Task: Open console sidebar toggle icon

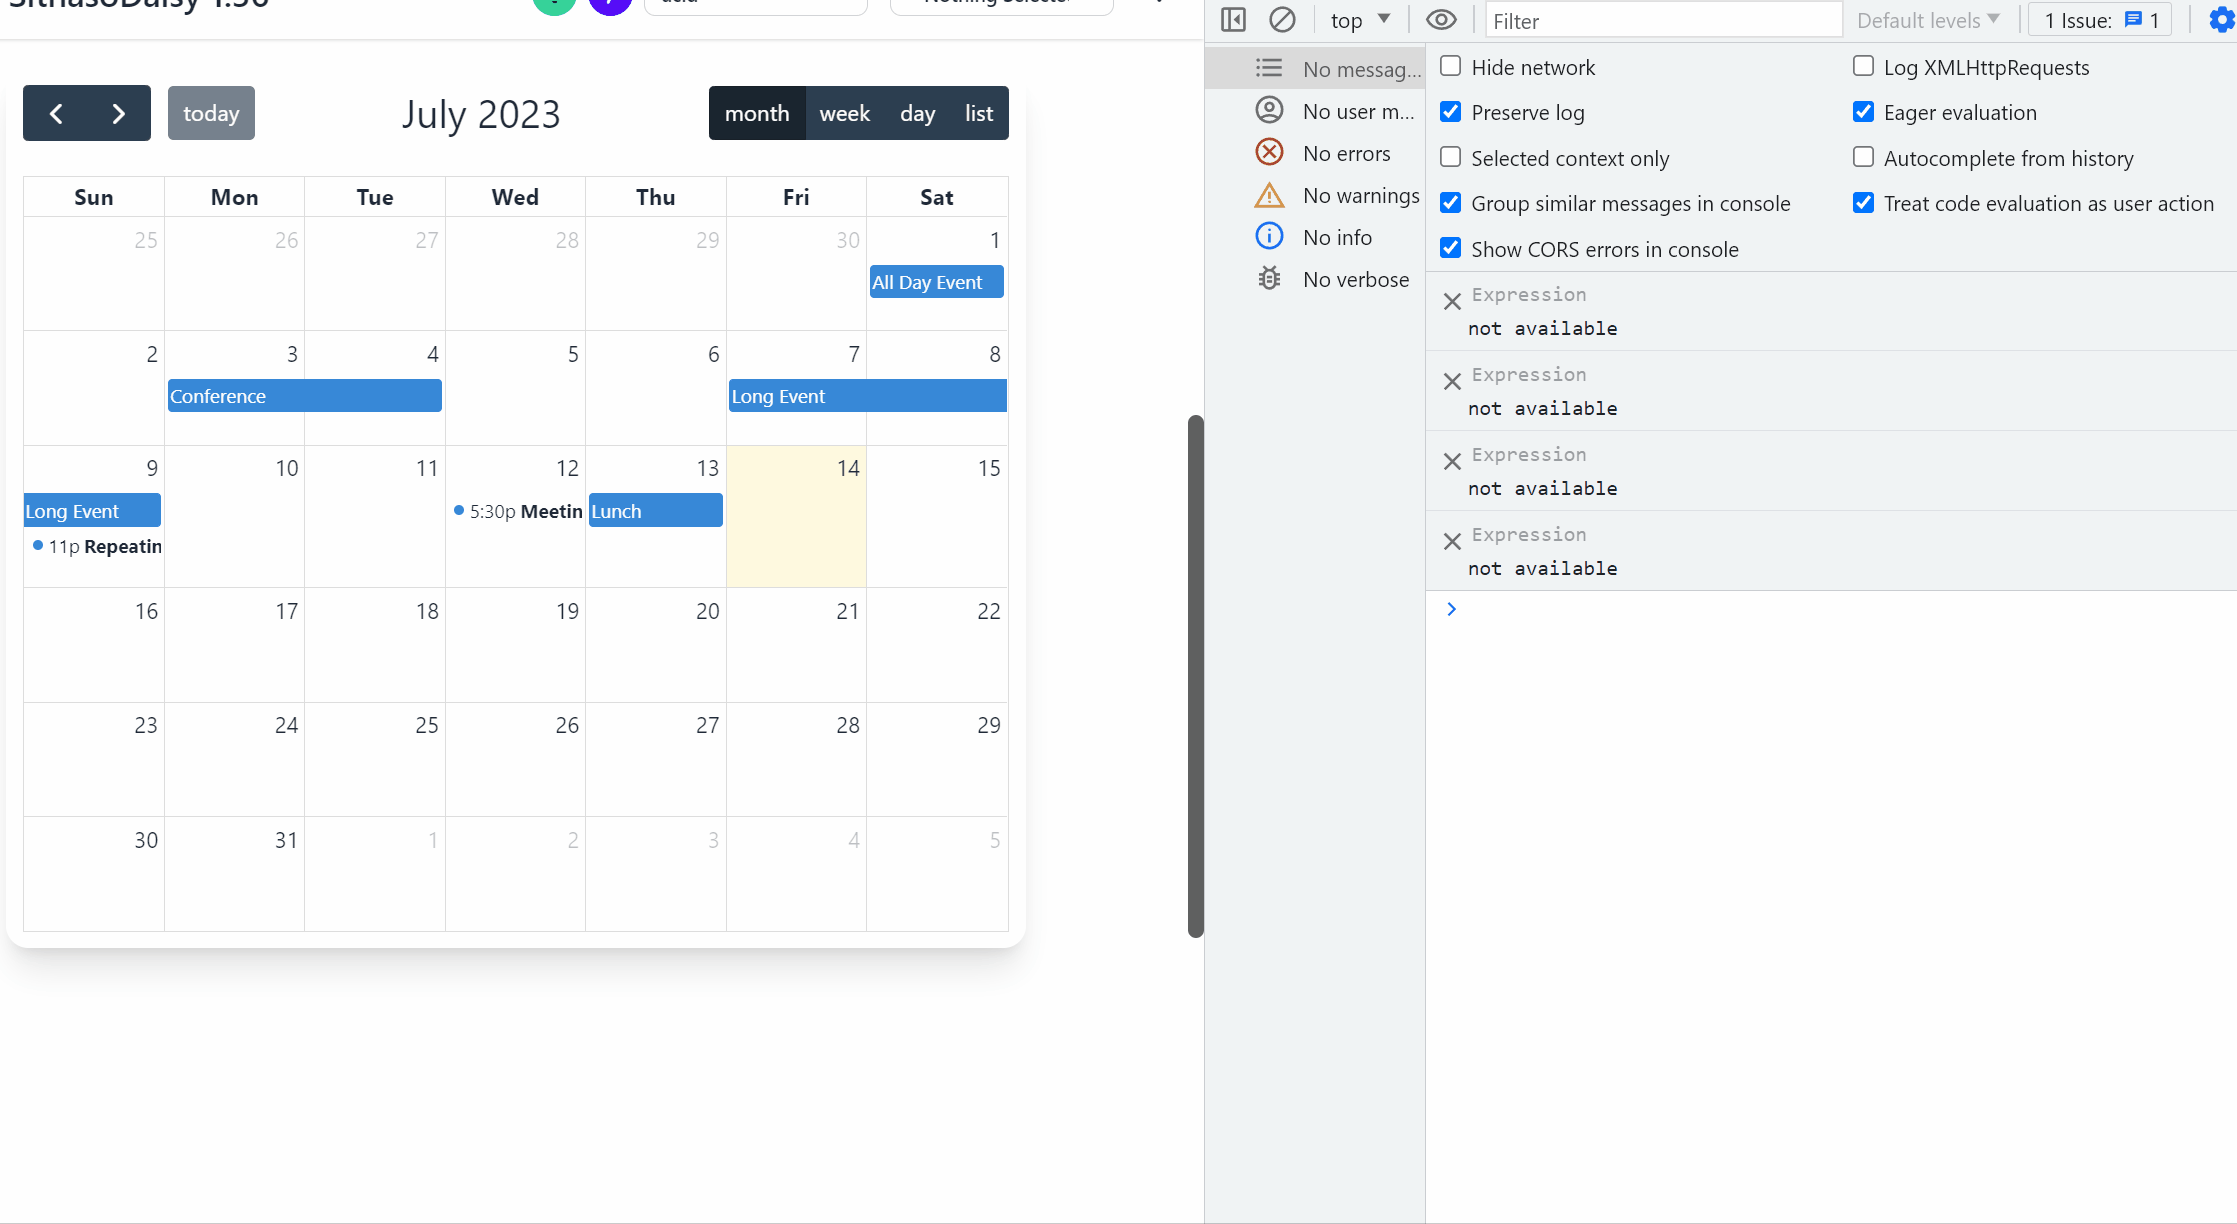Action: pyautogui.click(x=1233, y=19)
